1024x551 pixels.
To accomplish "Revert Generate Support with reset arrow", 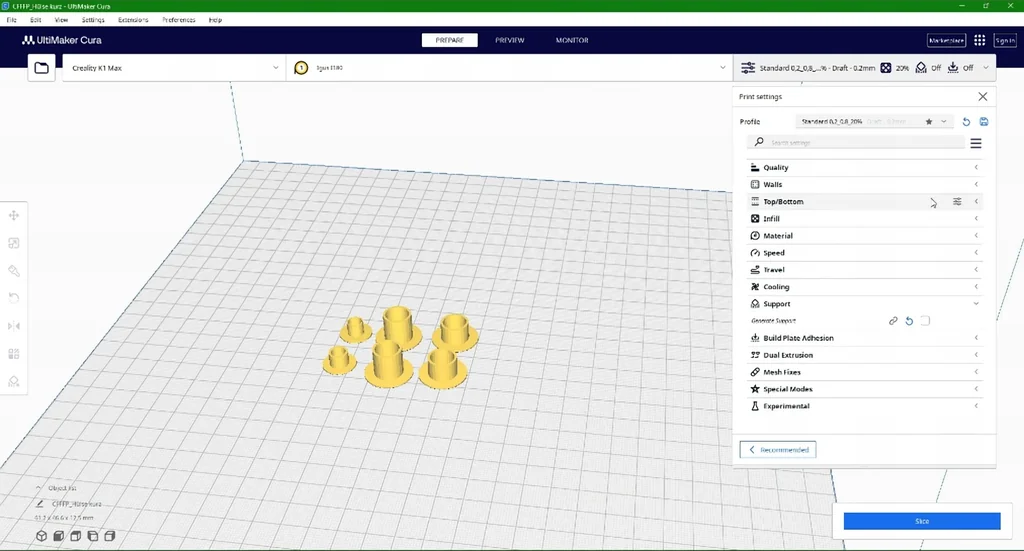I will pos(909,321).
